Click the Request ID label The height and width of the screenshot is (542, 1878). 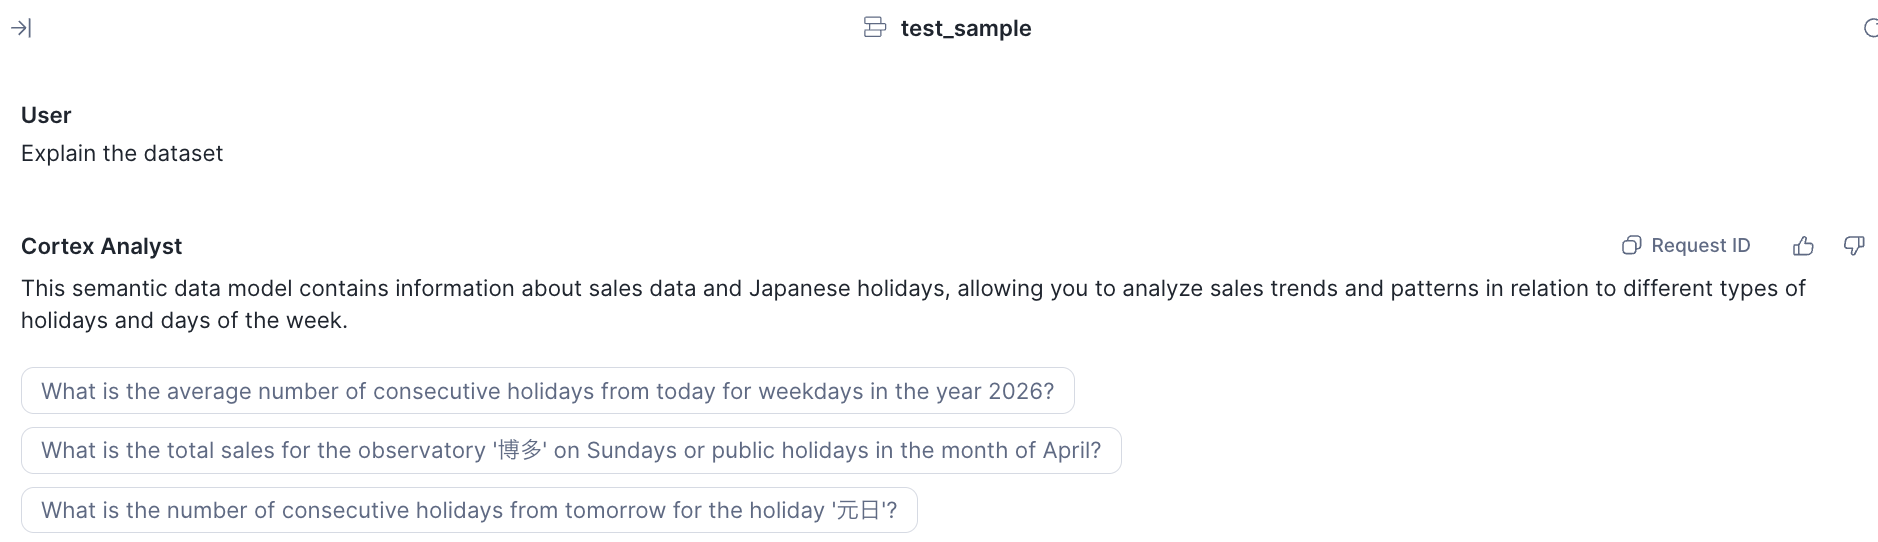(1701, 246)
